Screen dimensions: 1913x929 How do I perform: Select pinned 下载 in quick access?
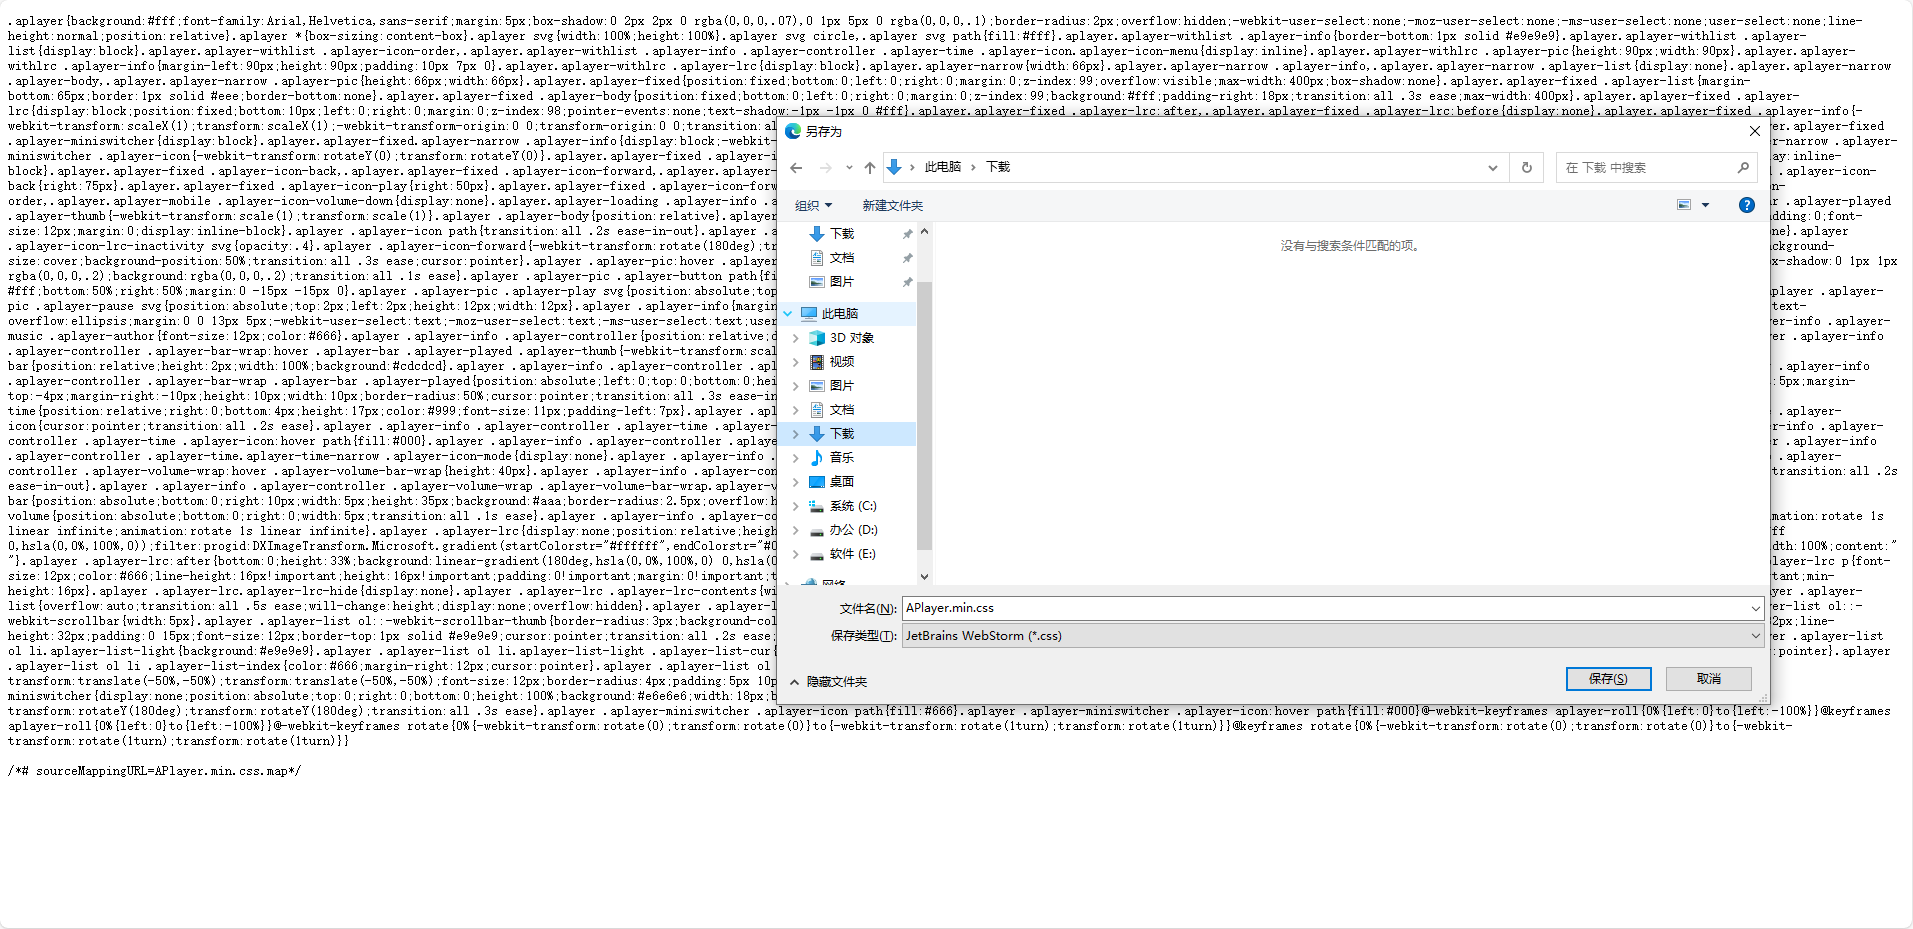(x=841, y=234)
